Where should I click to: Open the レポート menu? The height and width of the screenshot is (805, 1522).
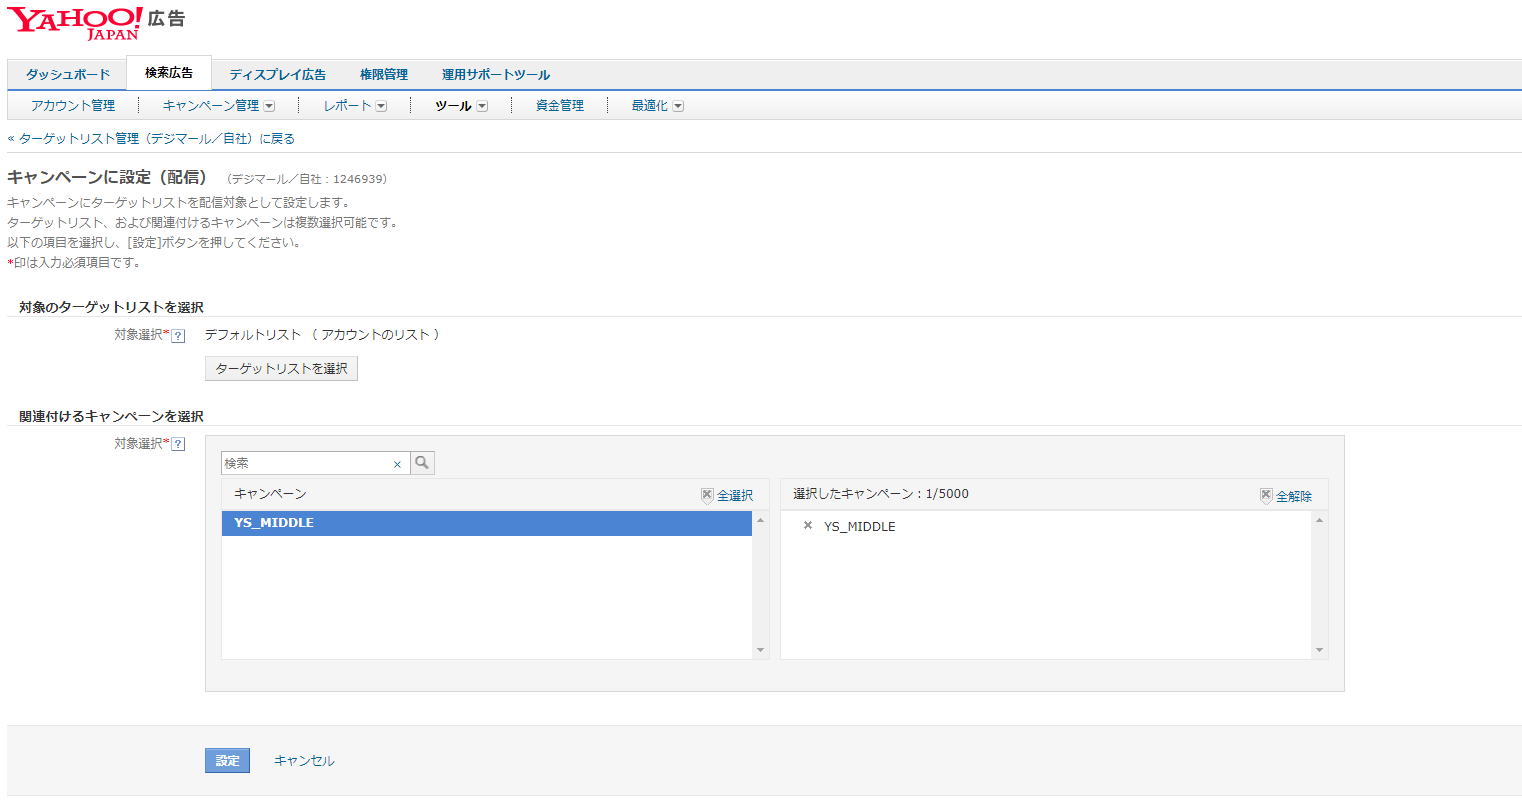tap(347, 106)
